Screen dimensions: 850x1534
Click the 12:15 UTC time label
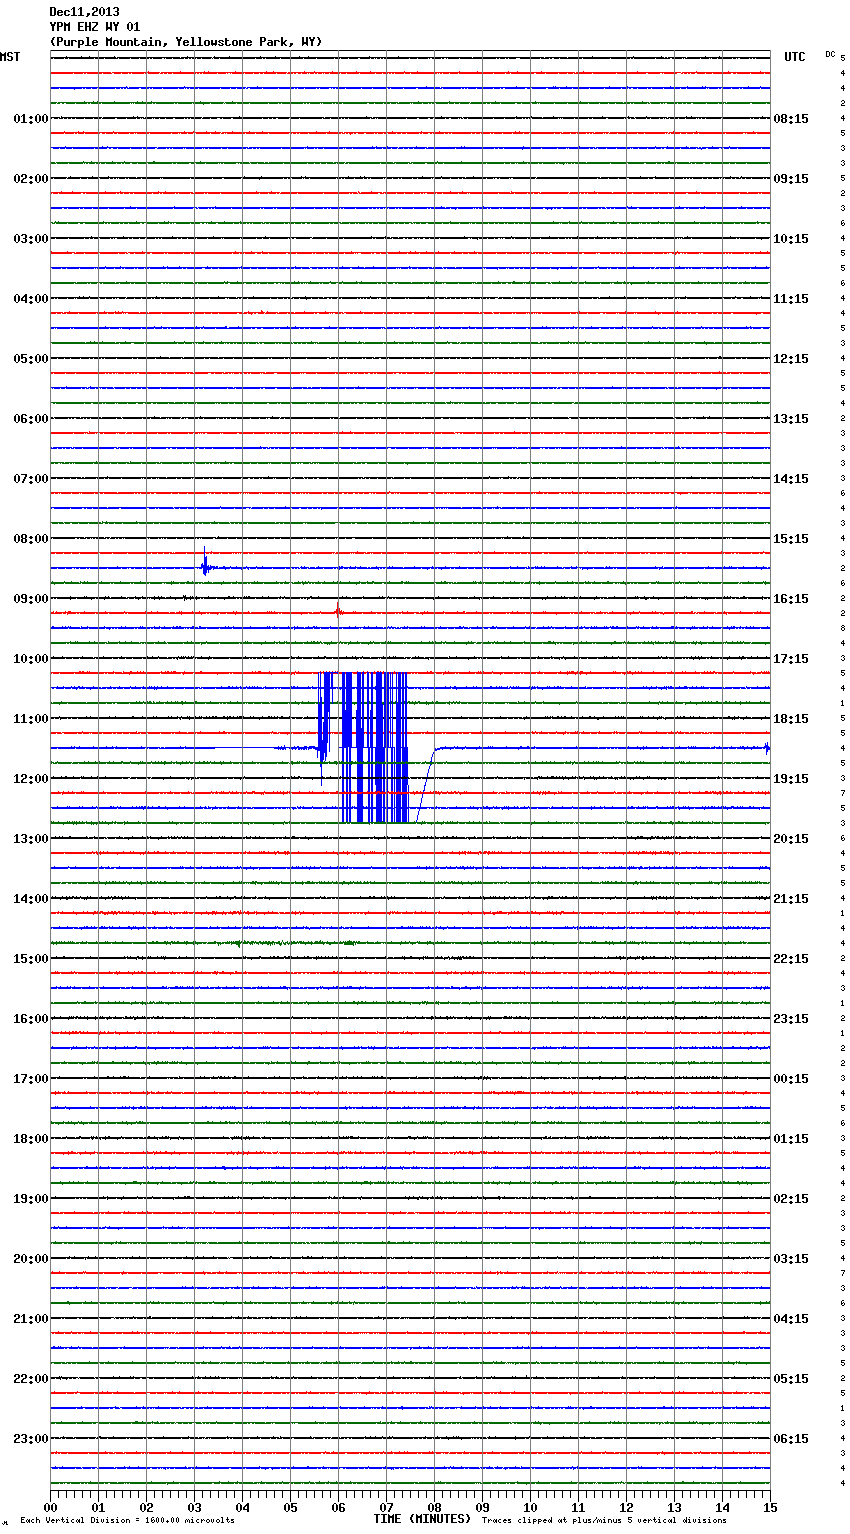click(791, 359)
